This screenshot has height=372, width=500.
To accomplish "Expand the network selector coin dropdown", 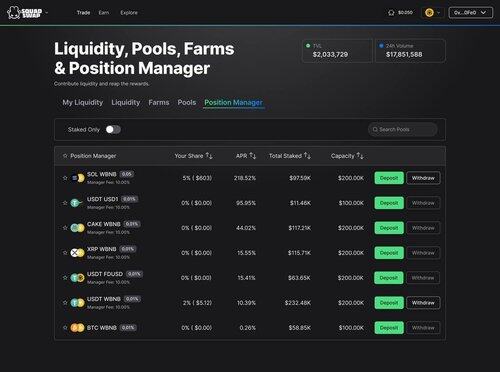I will point(433,13).
